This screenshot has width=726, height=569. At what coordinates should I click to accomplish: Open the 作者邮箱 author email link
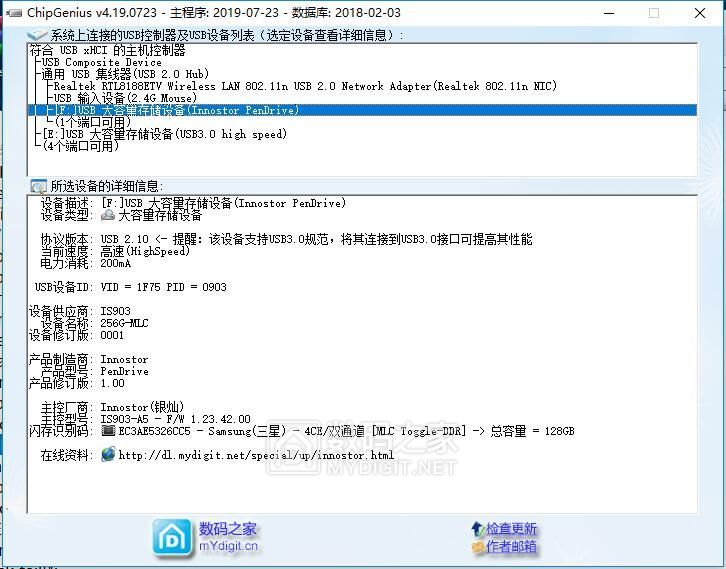point(512,547)
